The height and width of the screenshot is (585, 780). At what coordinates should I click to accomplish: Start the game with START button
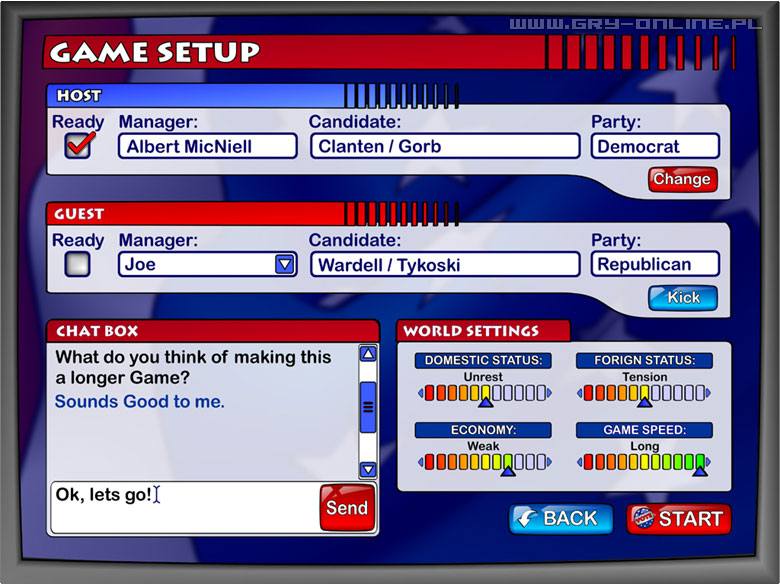pos(679,519)
